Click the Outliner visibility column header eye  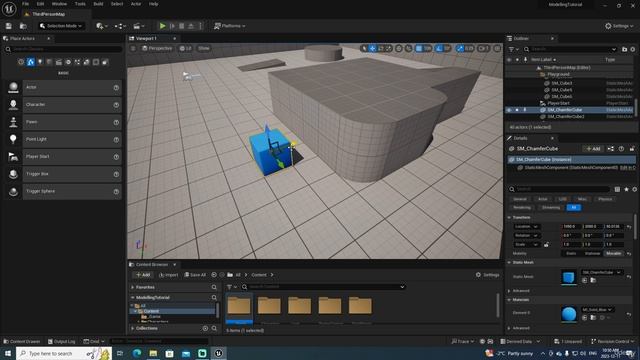(509, 60)
